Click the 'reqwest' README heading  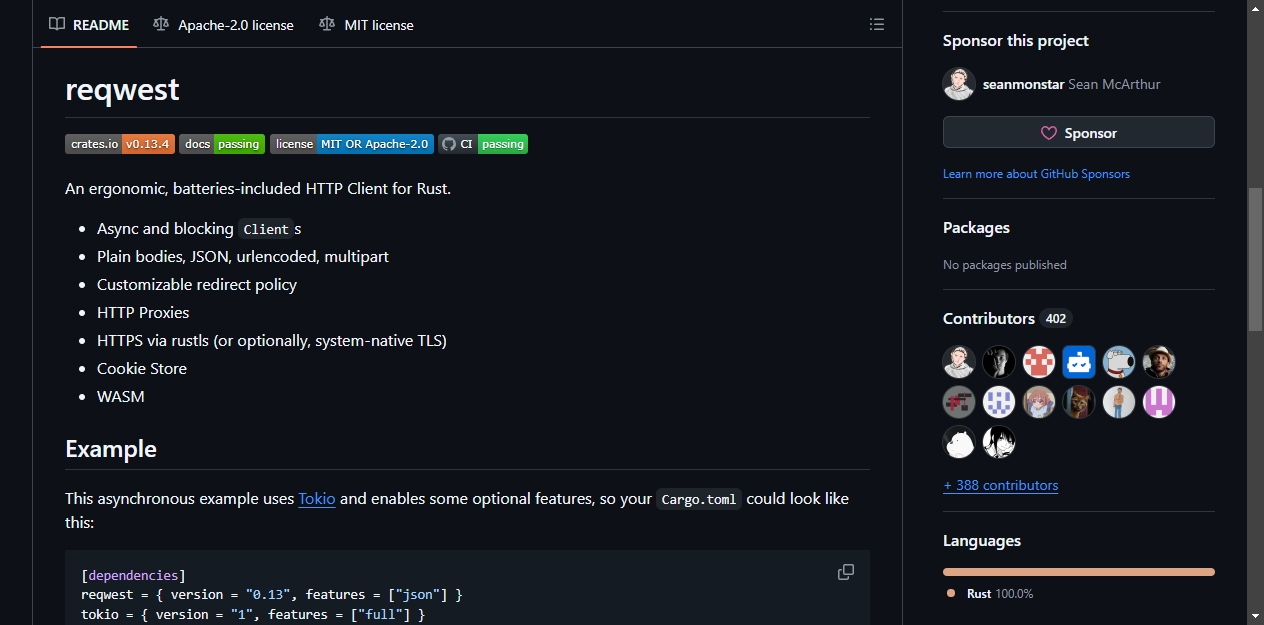122,89
